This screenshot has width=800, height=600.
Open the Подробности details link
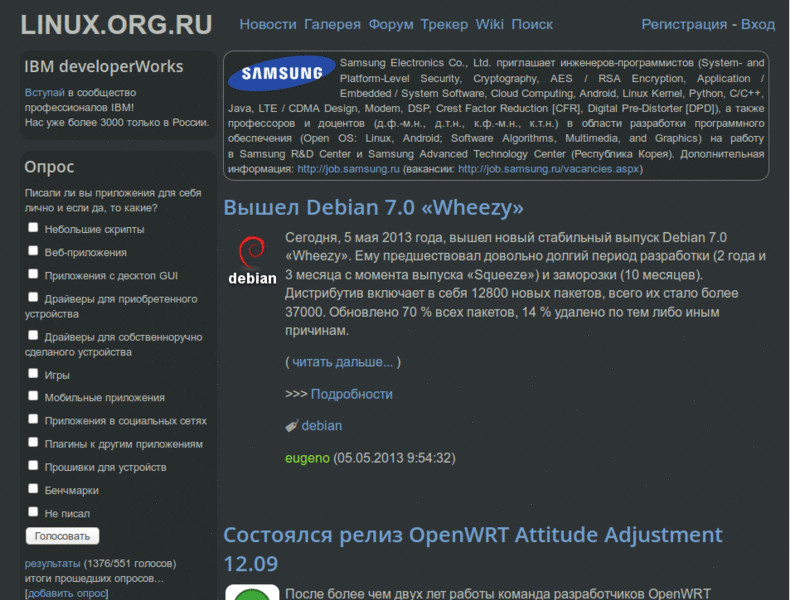352,394
